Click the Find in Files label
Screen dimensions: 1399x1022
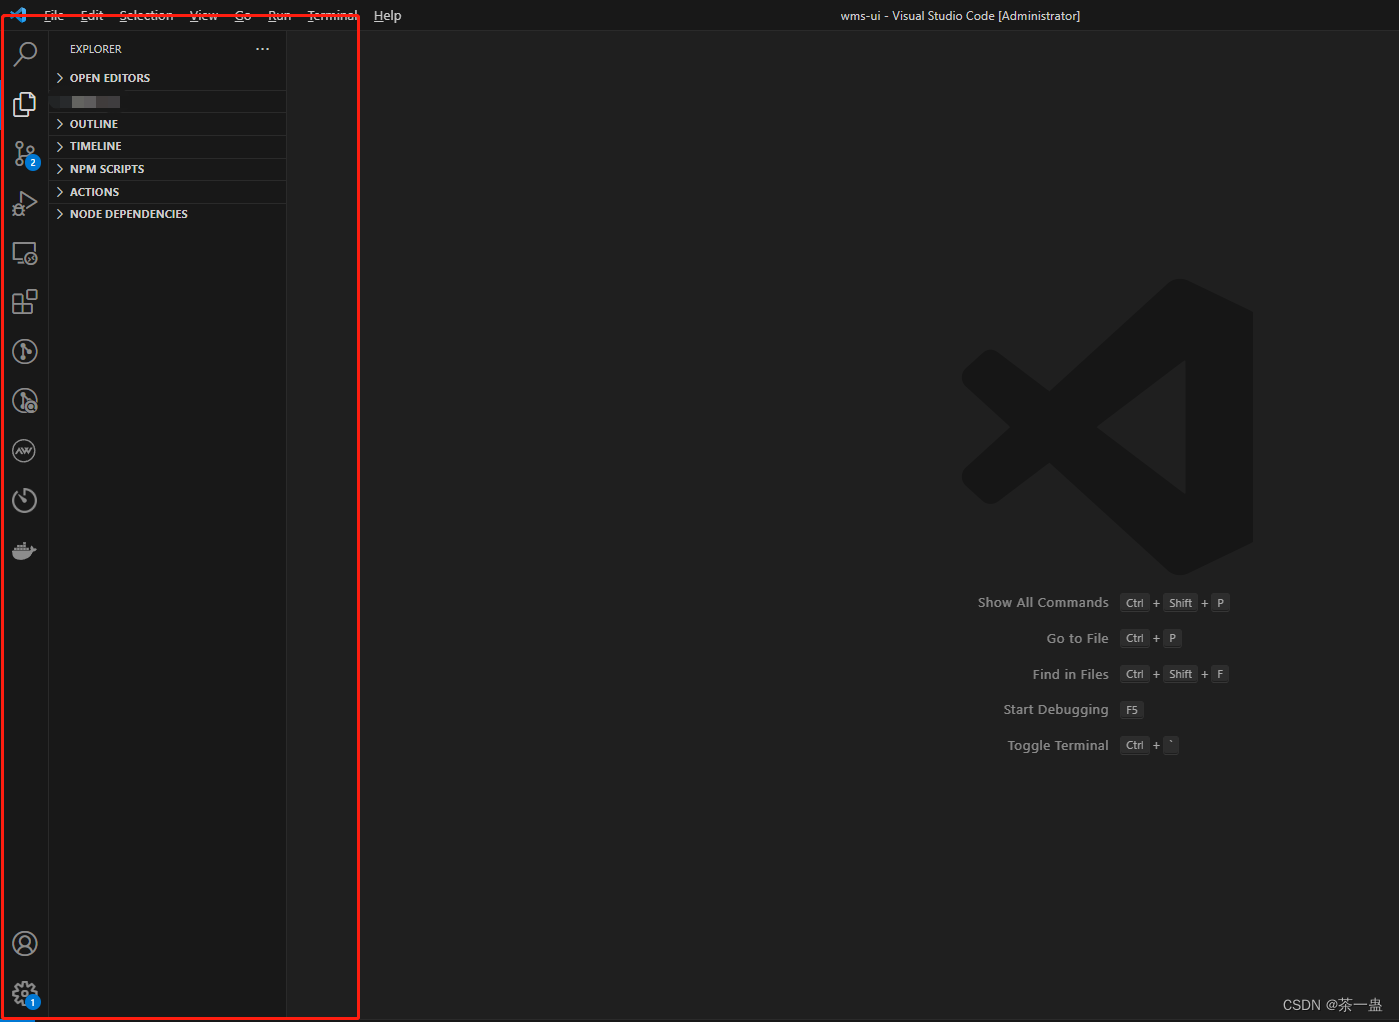click(x=1070, y=675)
